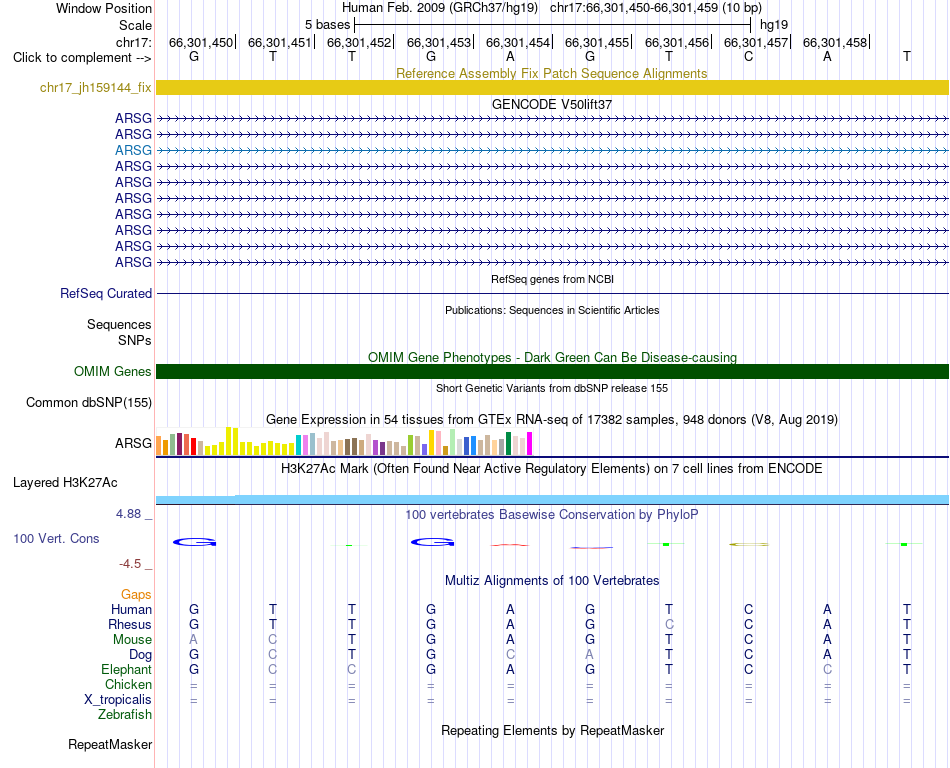Click the 100 Vert. Cons track label
Screen dimensions: 950x768
[56, 538]
